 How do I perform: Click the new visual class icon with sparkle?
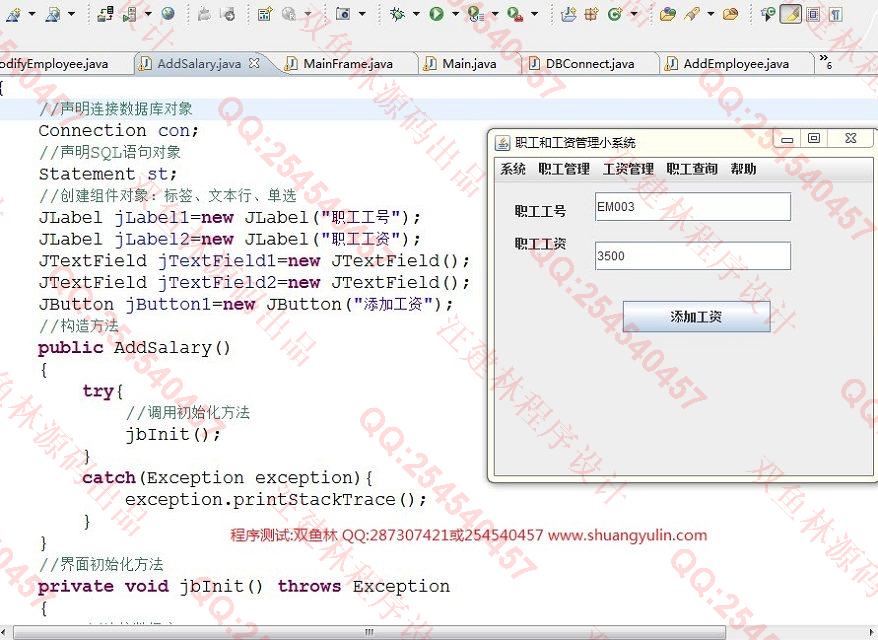[x=265, y=14]
